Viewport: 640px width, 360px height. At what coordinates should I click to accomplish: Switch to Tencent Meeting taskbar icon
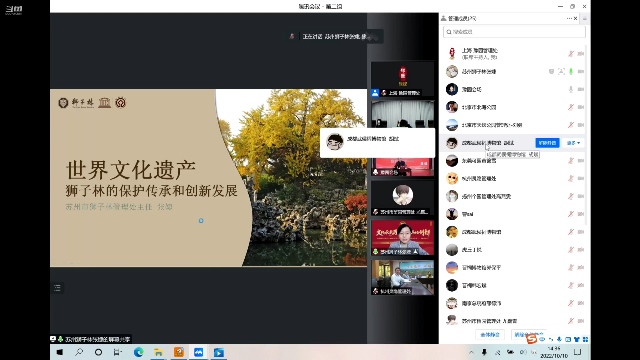click(x=199, y=352)
